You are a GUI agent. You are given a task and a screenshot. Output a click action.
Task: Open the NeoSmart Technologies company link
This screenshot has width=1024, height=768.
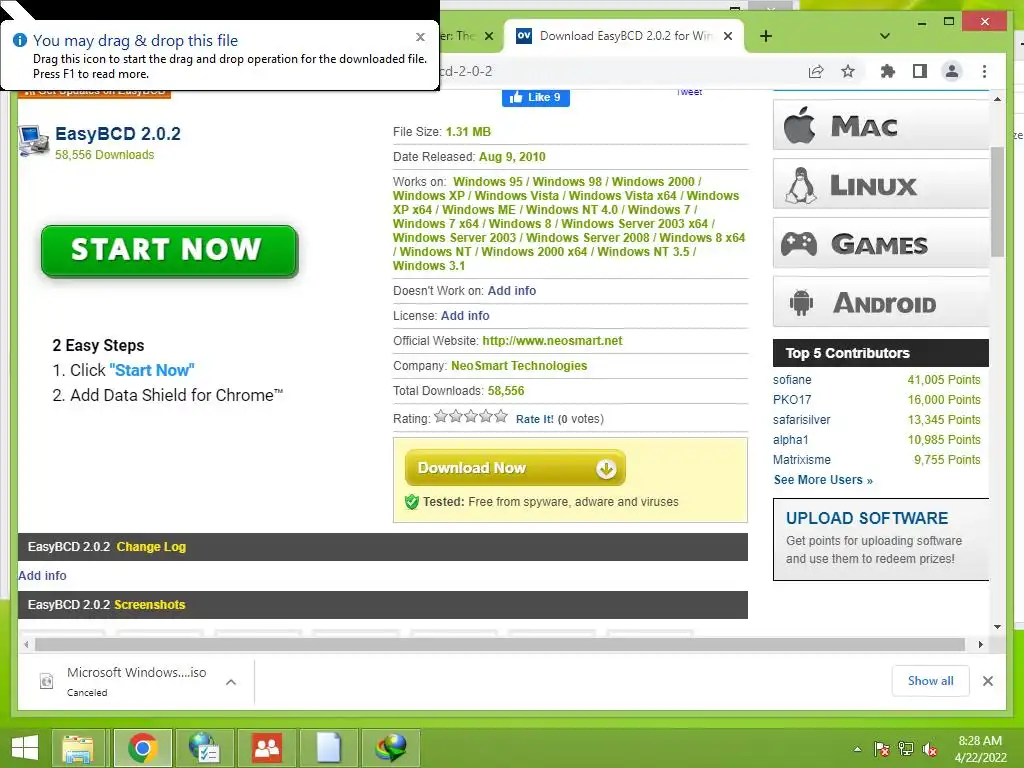(519, 366)
